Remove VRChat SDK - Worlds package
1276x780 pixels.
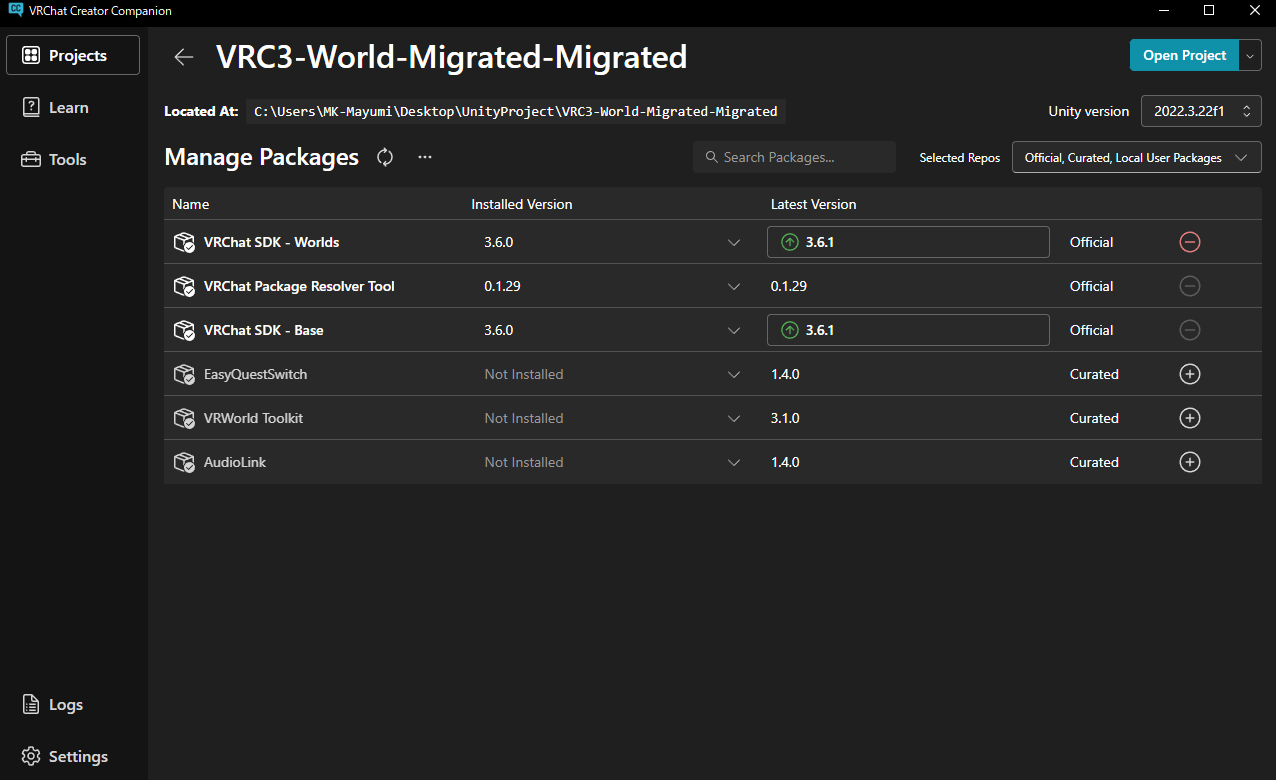(1189, 242)
